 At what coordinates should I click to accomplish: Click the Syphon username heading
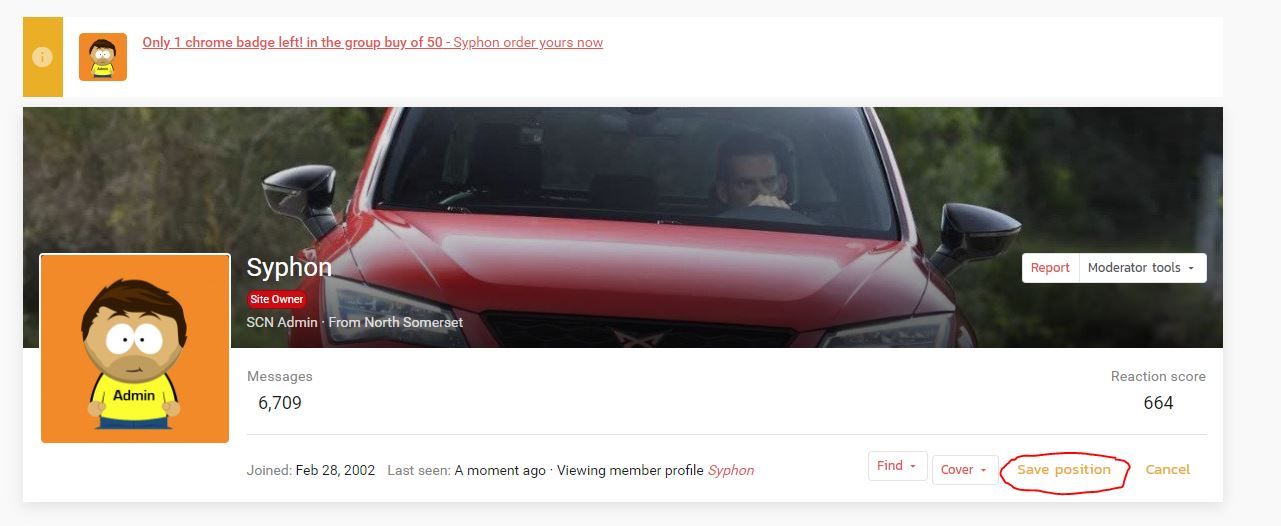(289, 268)
